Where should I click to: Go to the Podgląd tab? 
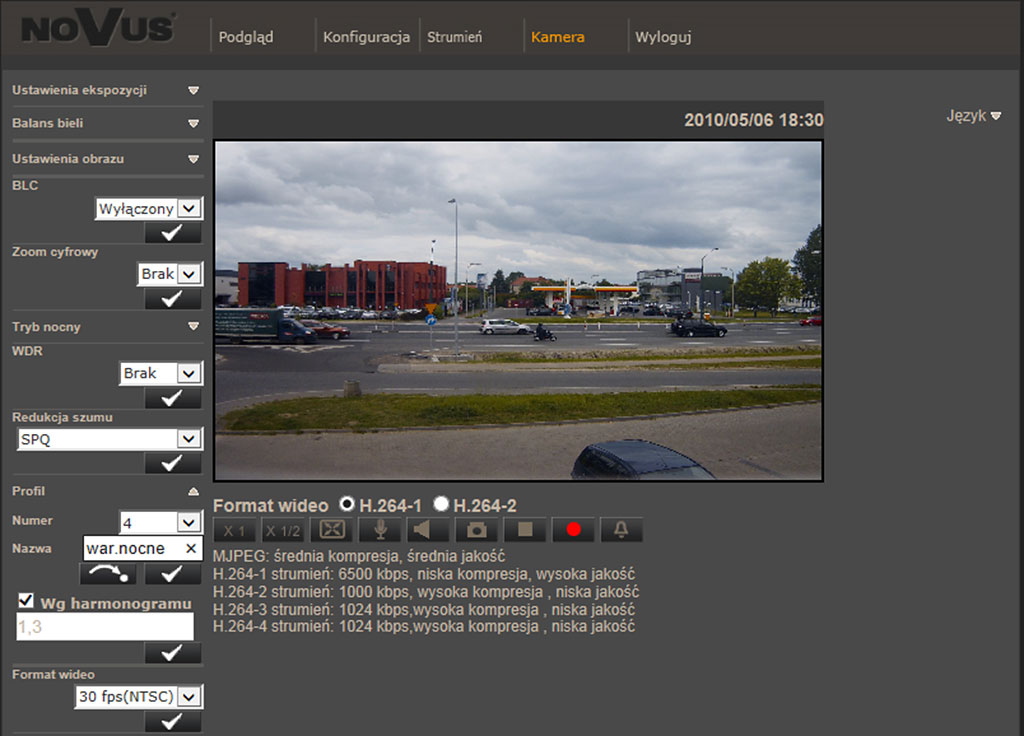(x=246, y=37)
